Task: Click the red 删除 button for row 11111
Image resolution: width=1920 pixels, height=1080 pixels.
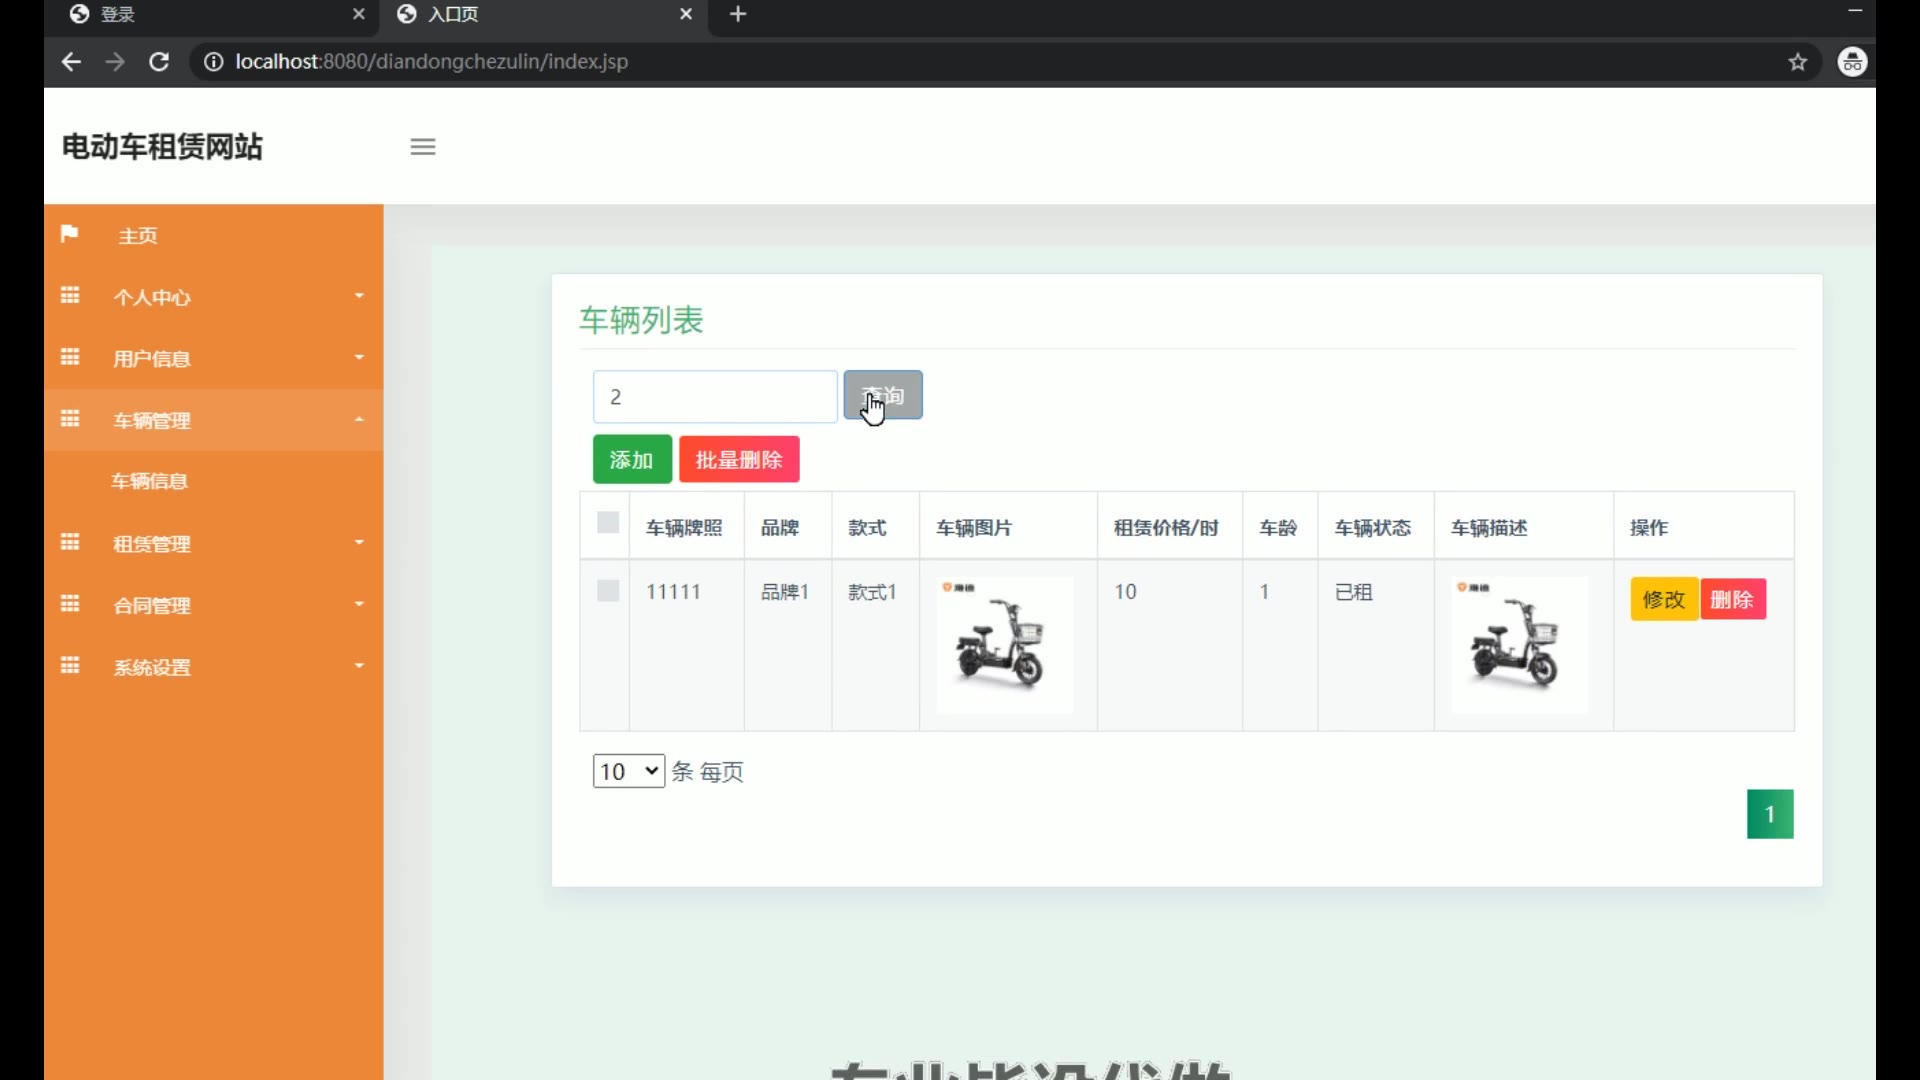Action: (x=1733, y=599)
